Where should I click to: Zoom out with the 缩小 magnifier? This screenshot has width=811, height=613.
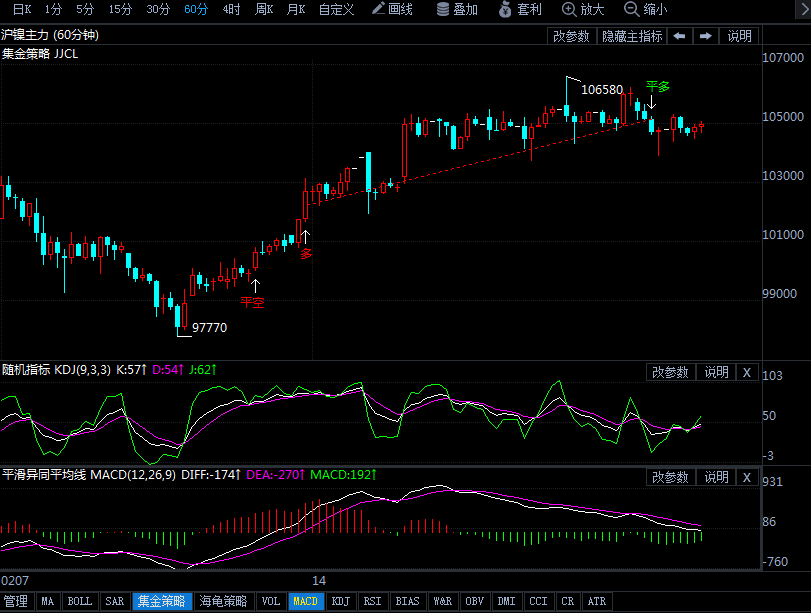coord(645,9)
